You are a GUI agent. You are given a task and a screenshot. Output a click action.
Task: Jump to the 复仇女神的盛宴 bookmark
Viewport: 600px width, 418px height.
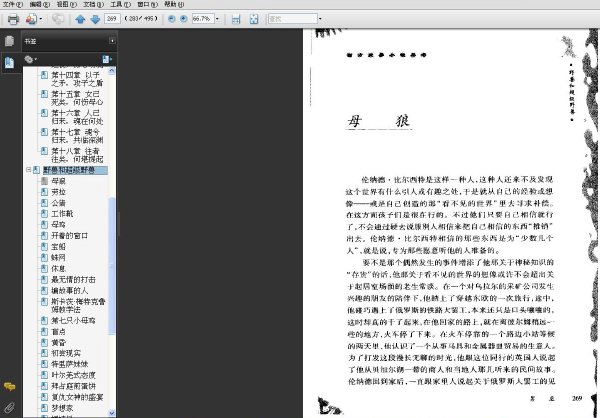77,397
